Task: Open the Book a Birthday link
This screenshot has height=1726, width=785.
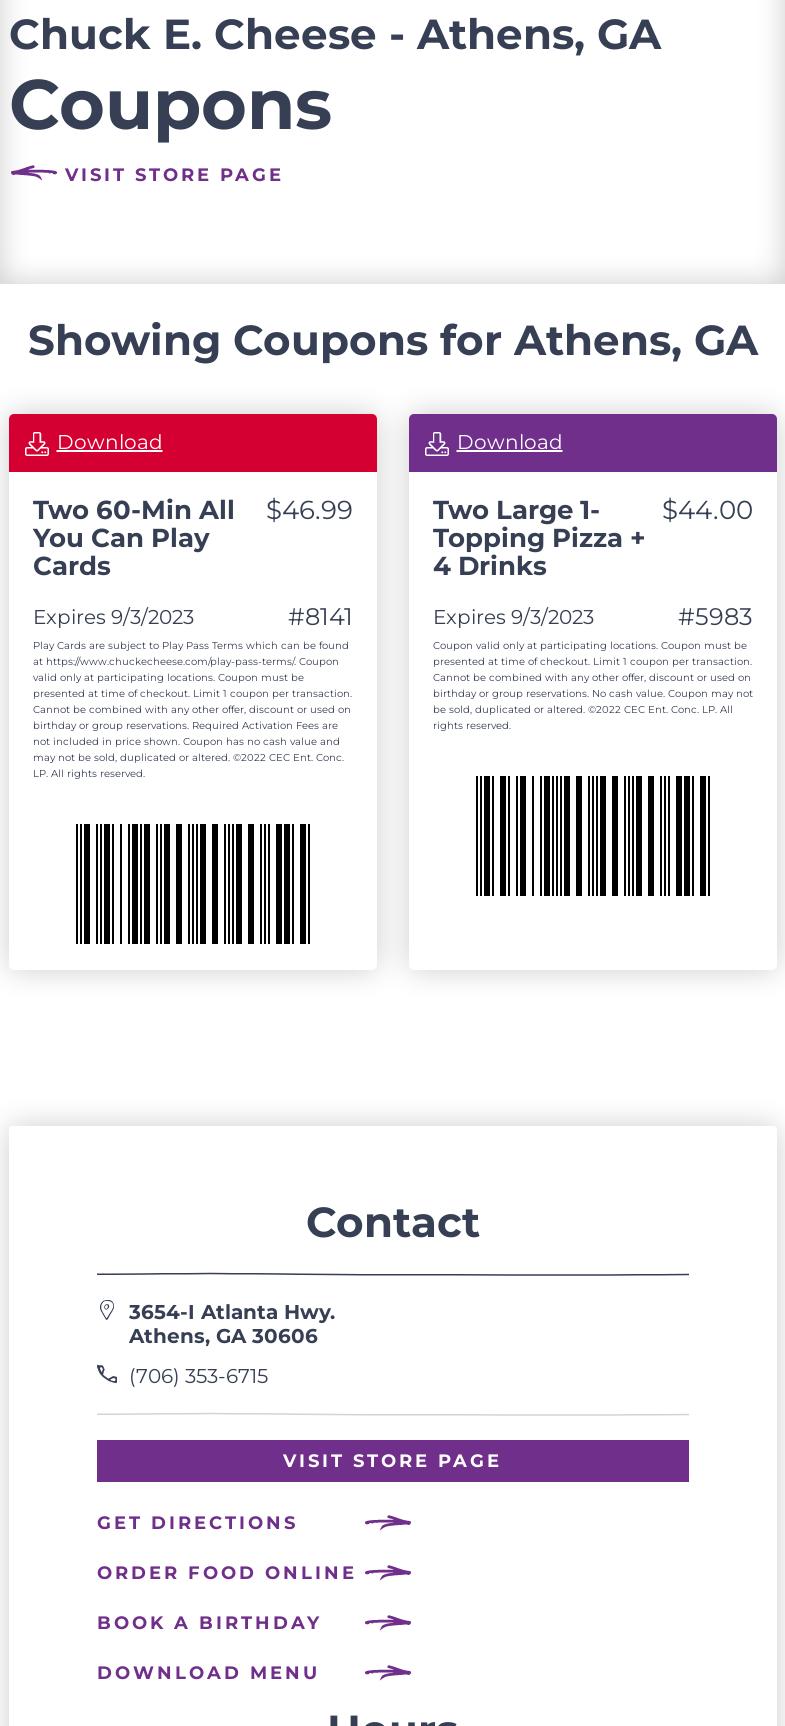Action: pos(209,1623)
